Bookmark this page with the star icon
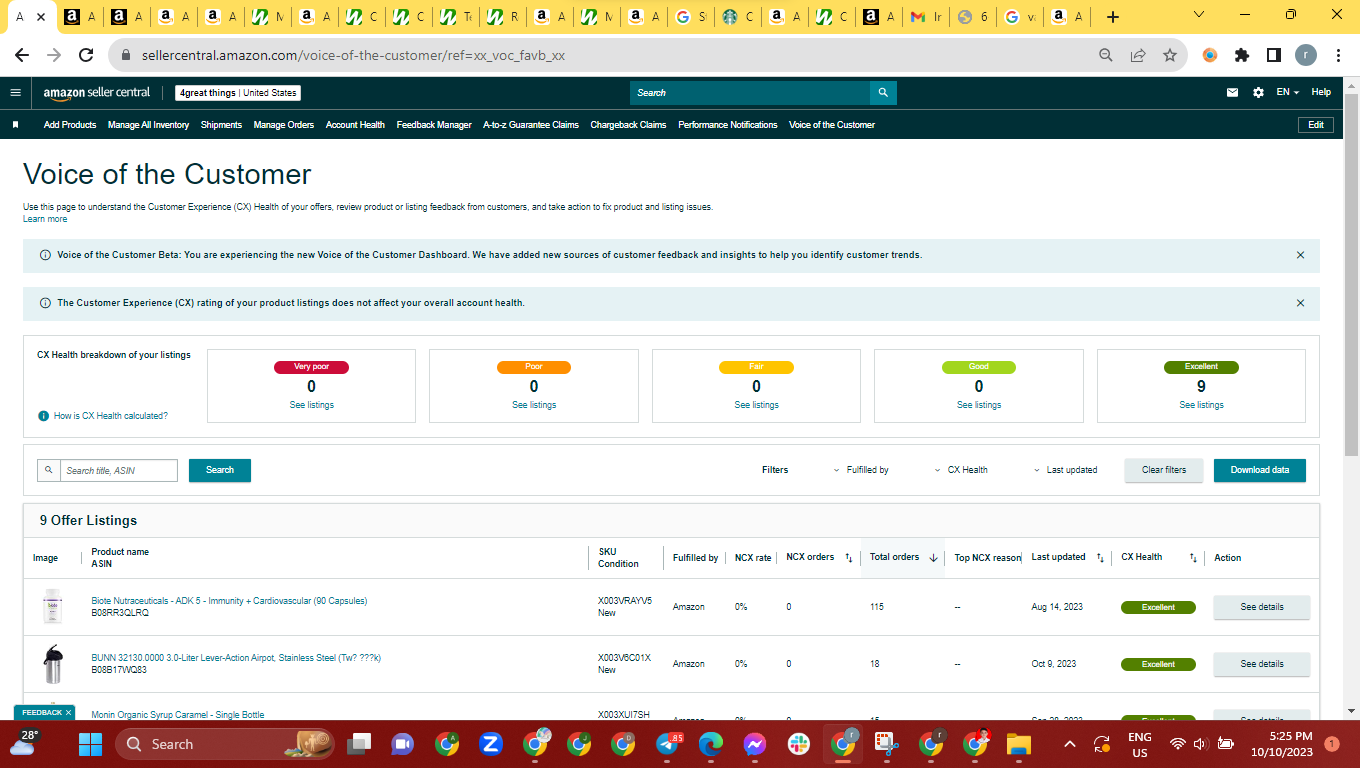1360x768 pixels. [1170, 56]
